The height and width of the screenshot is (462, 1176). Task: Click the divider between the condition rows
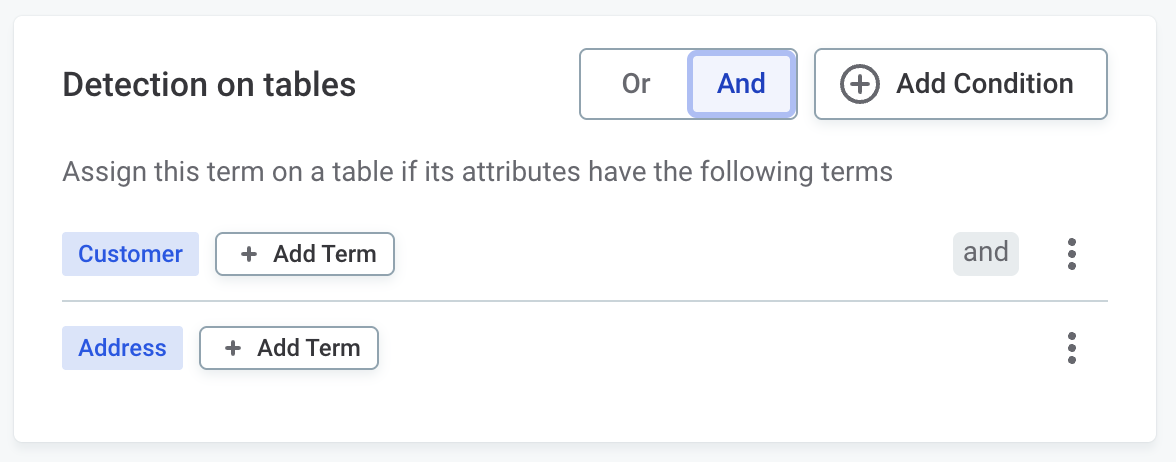coord(585,301)
